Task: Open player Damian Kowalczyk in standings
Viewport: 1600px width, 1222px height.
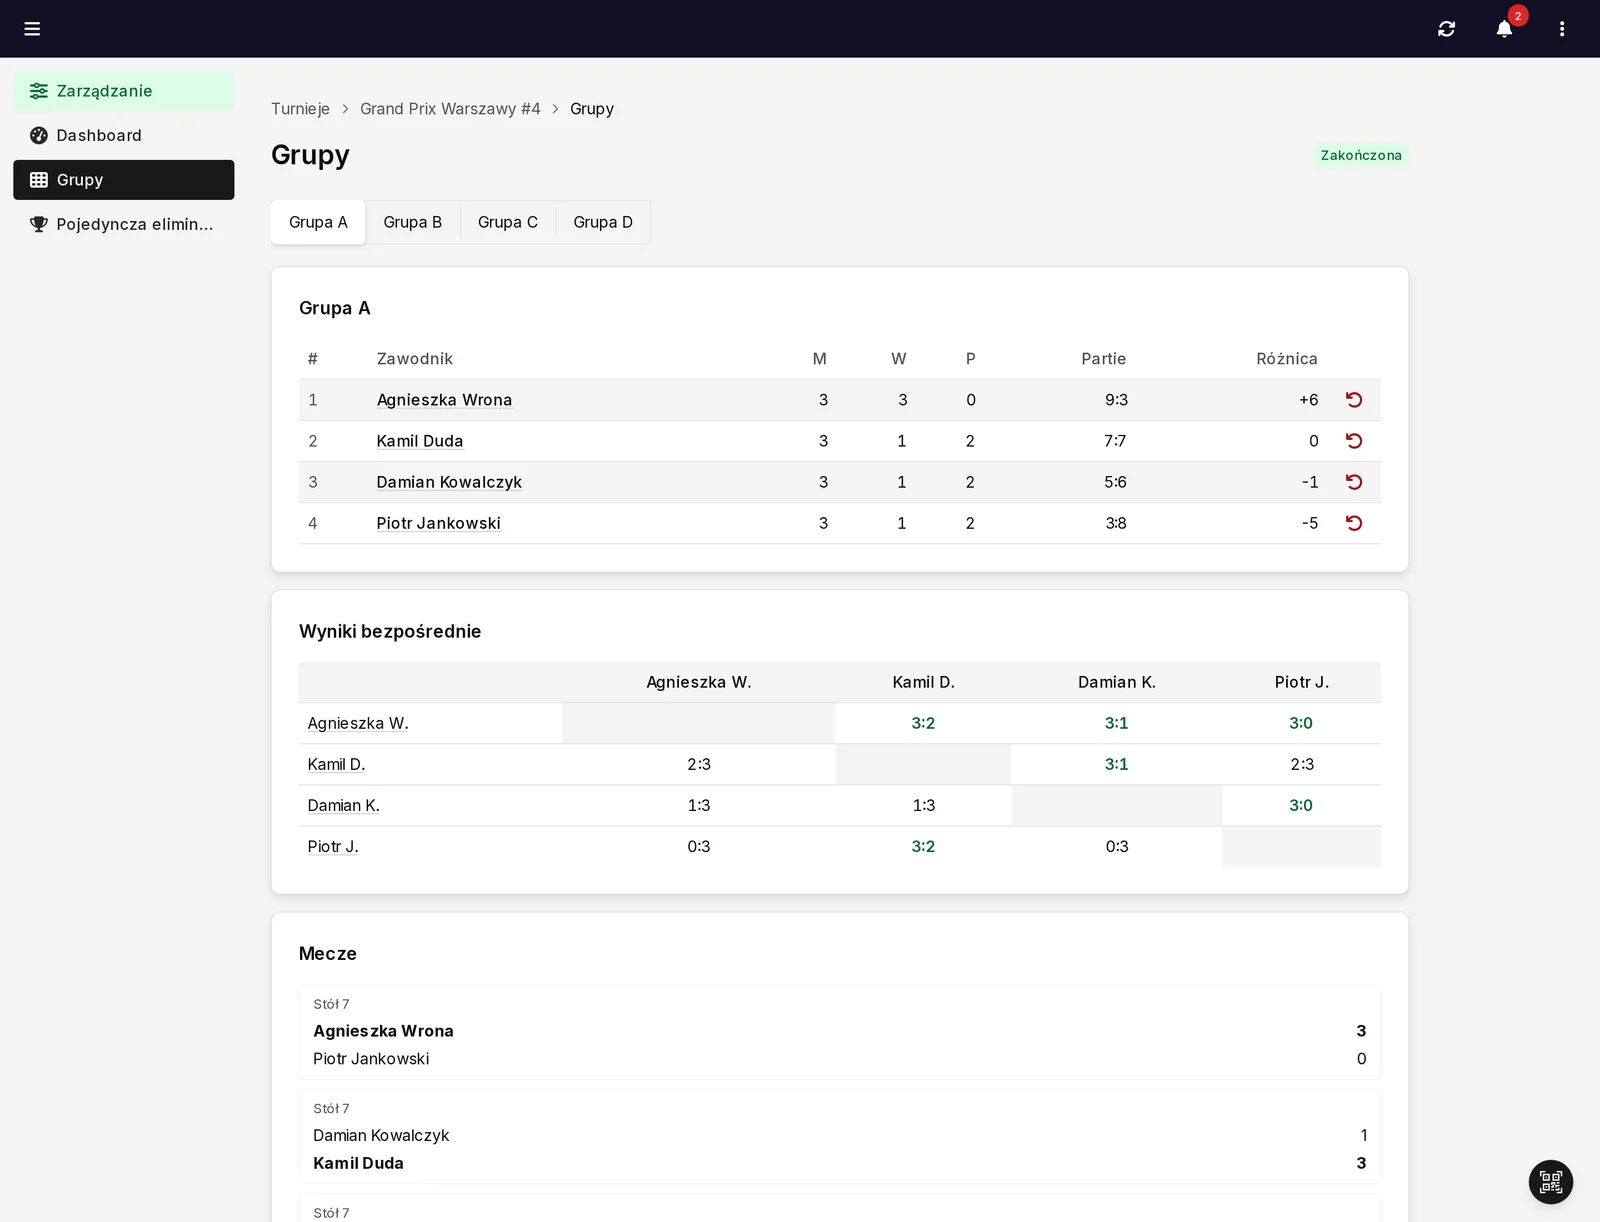Action: point(449,482)
